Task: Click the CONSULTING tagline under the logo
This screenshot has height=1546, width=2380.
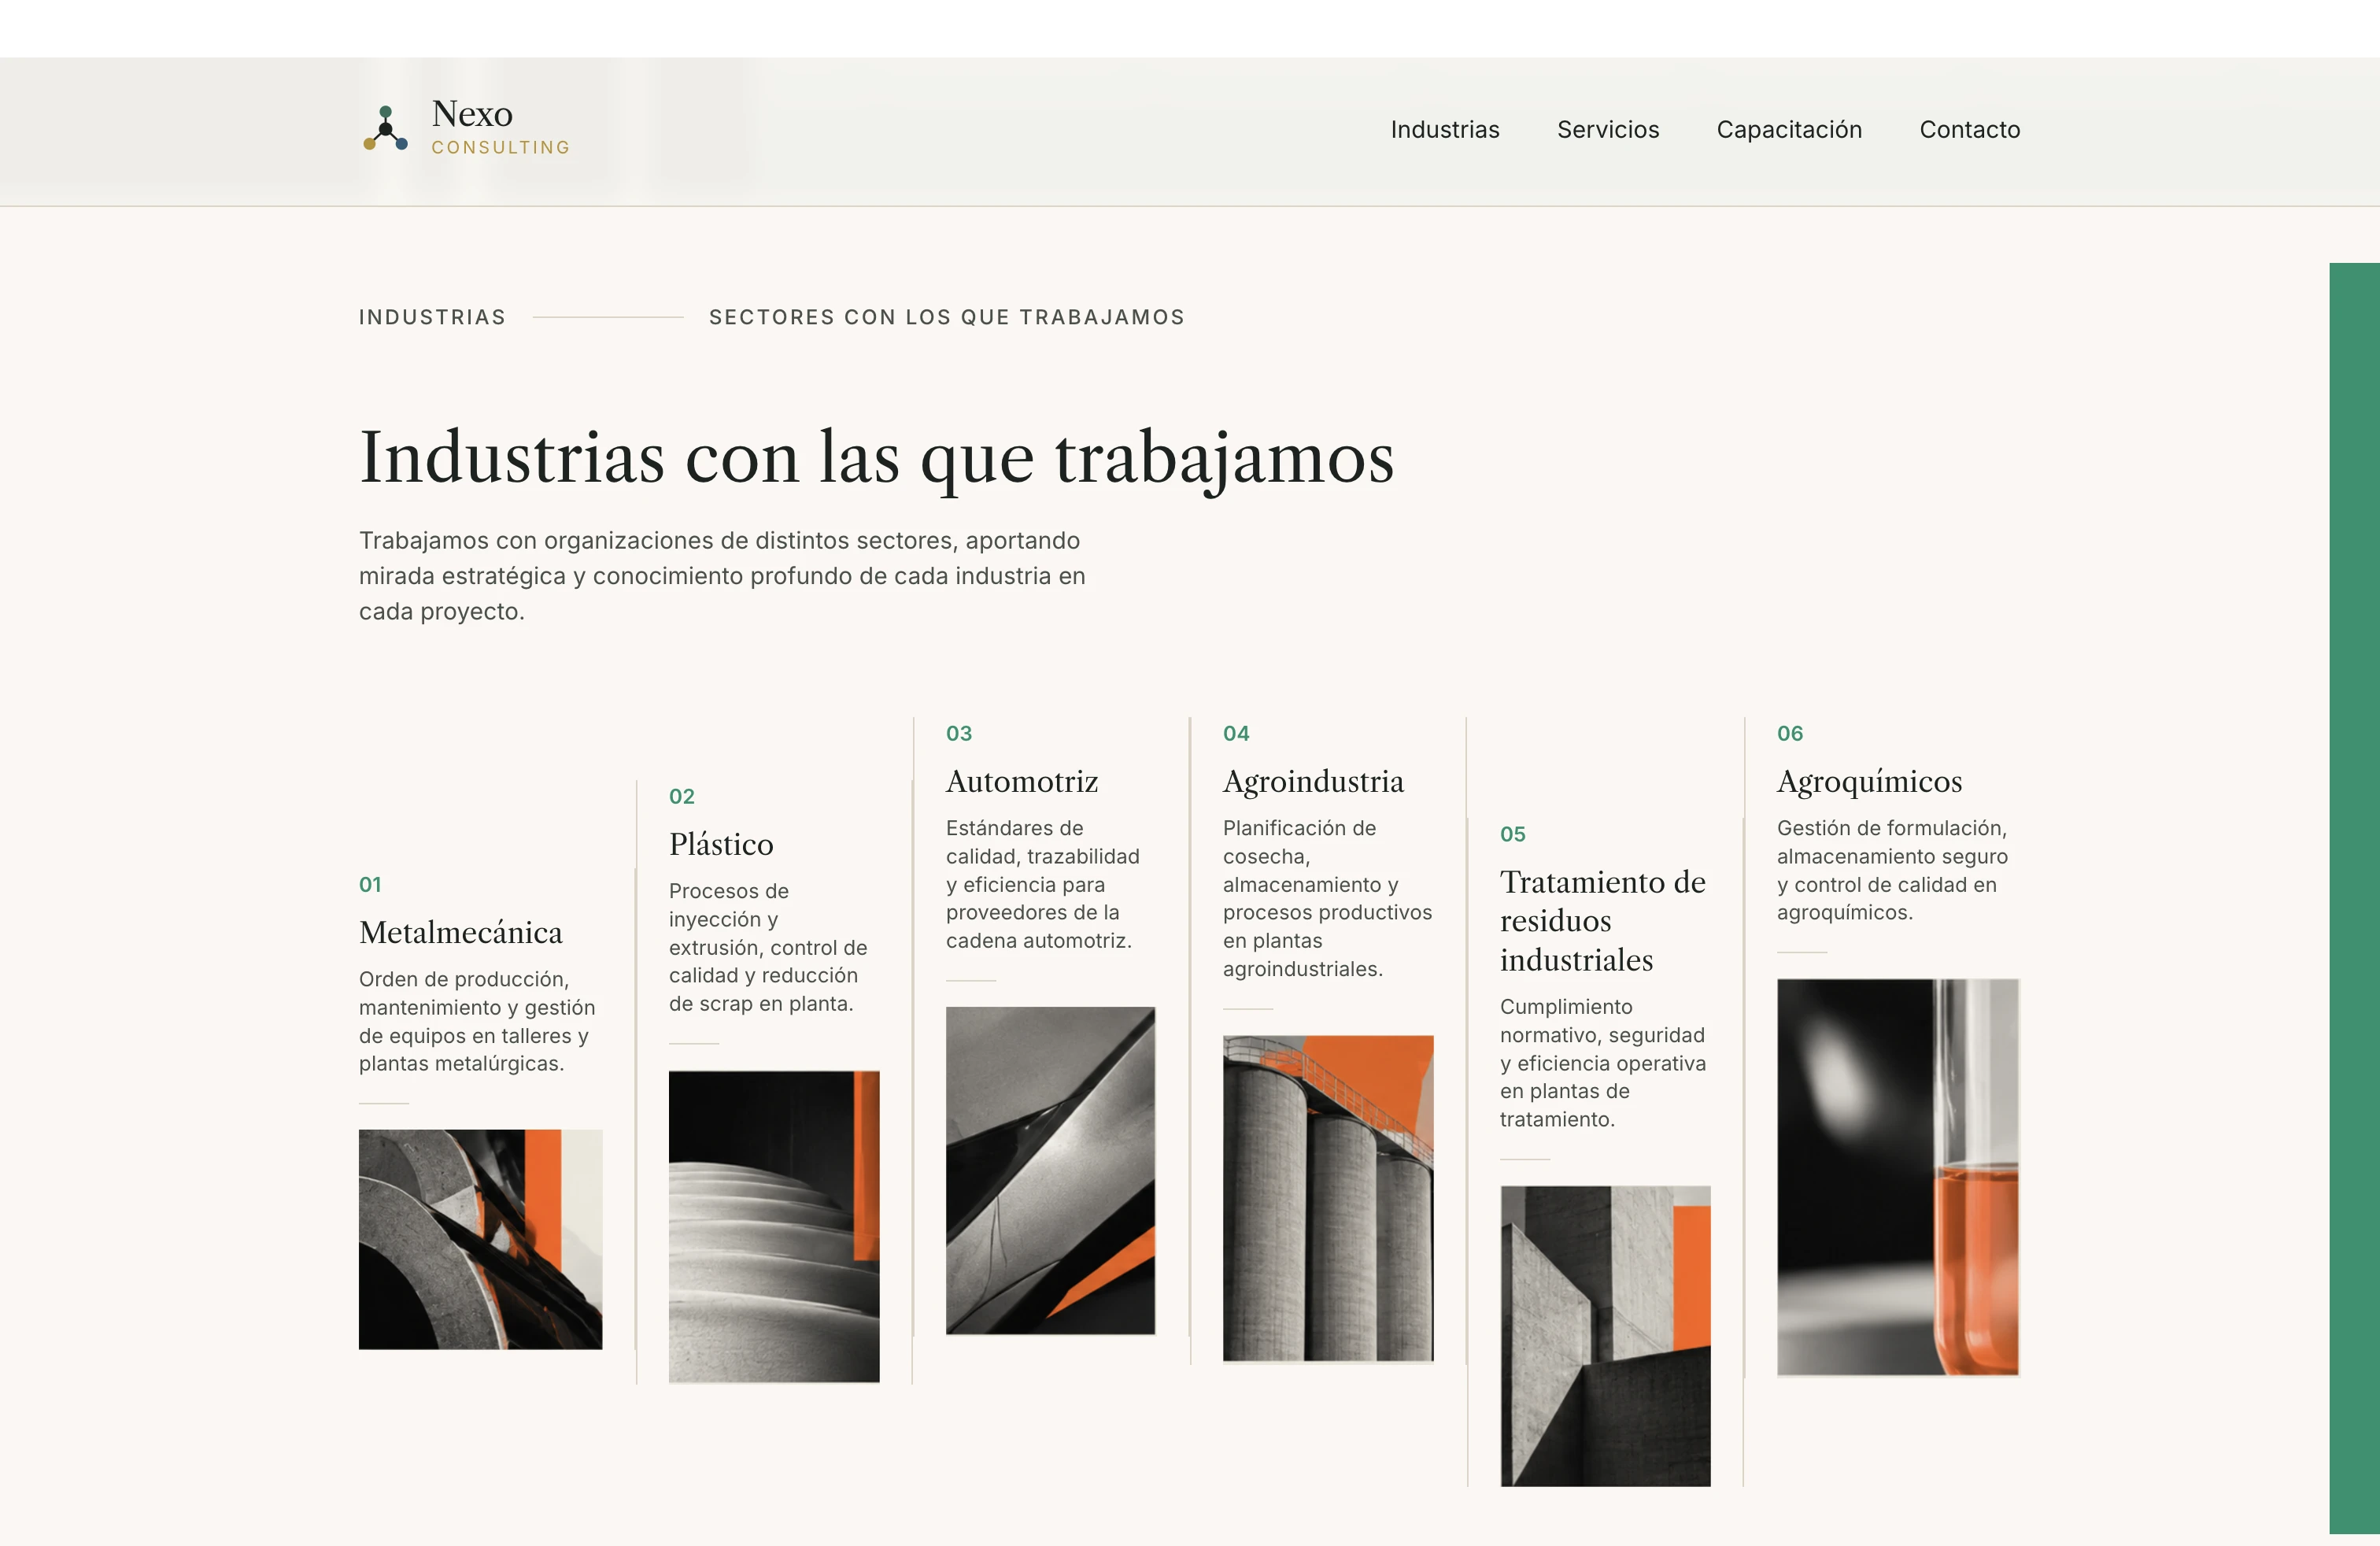Action: (501, 147)
